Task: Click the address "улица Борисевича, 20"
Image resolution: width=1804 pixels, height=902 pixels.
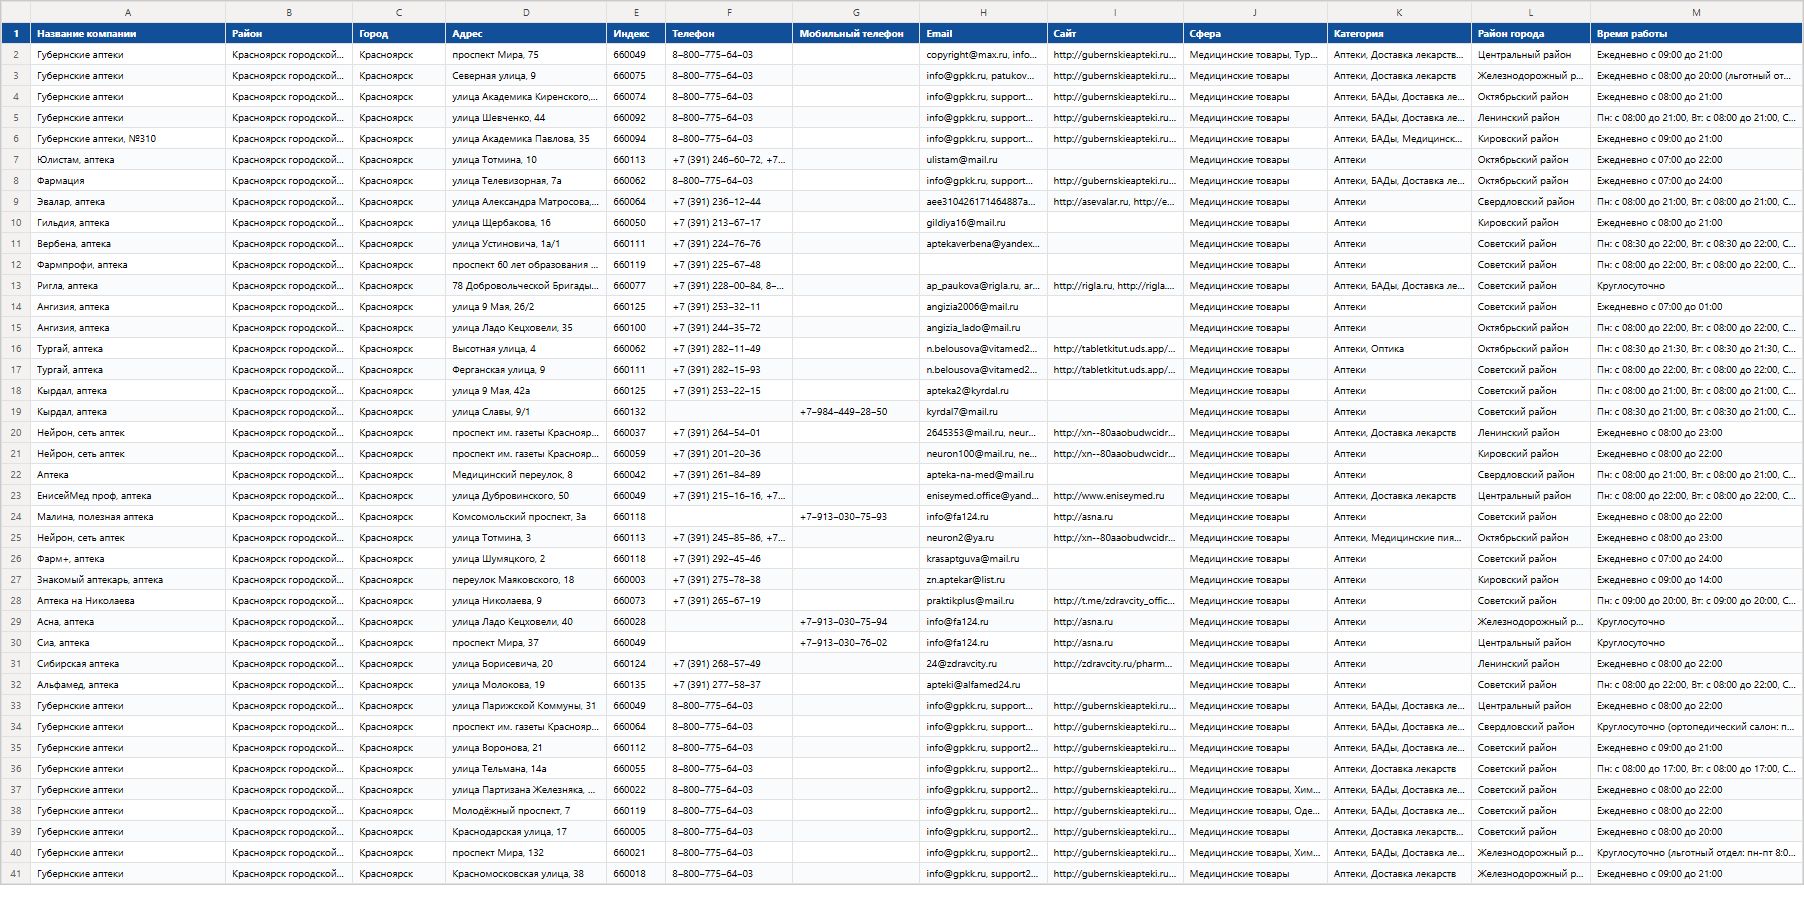Action: coord(526,664)
